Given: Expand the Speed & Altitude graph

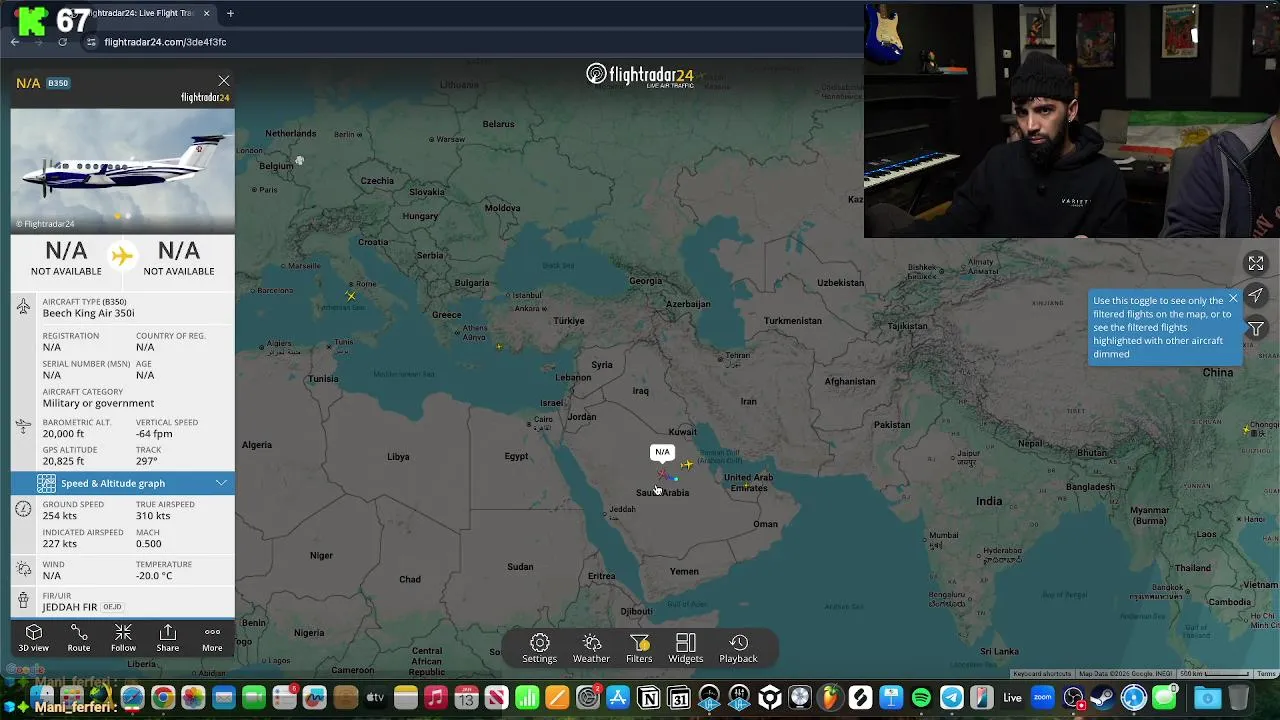Looking at the screenshot, I should click(x=123, y=483).
